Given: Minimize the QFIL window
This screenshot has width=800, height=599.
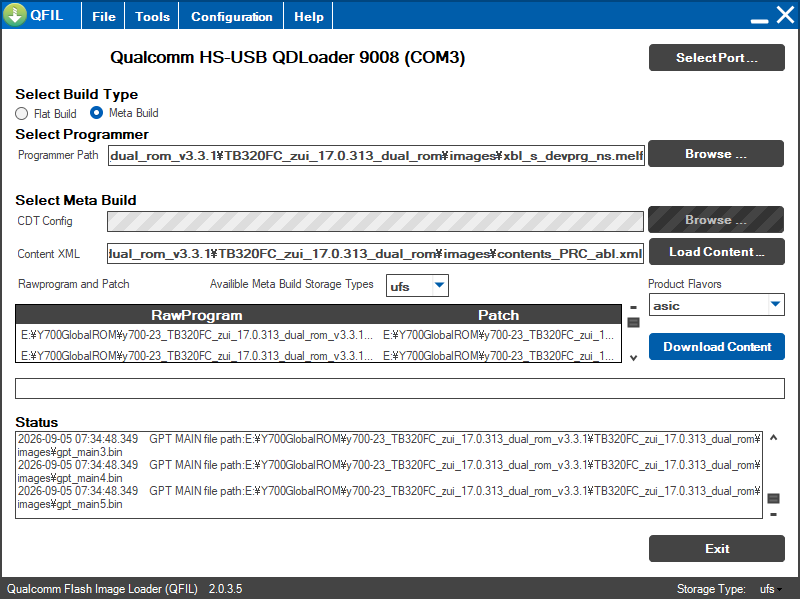Looking at the screenshot, I should (759, 21).
